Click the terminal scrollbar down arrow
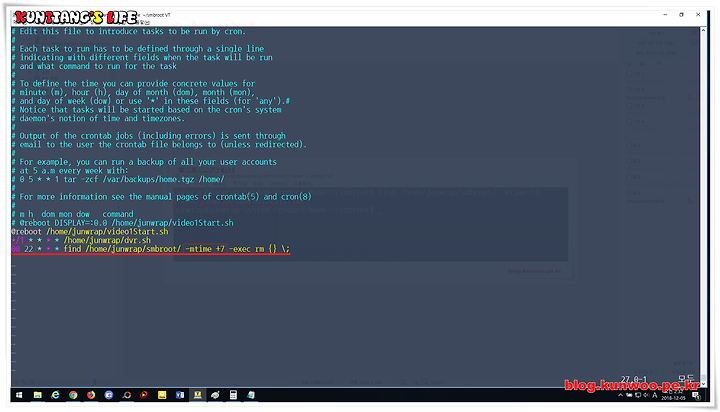This screenshot has width=720, height=412. (703, 384)
